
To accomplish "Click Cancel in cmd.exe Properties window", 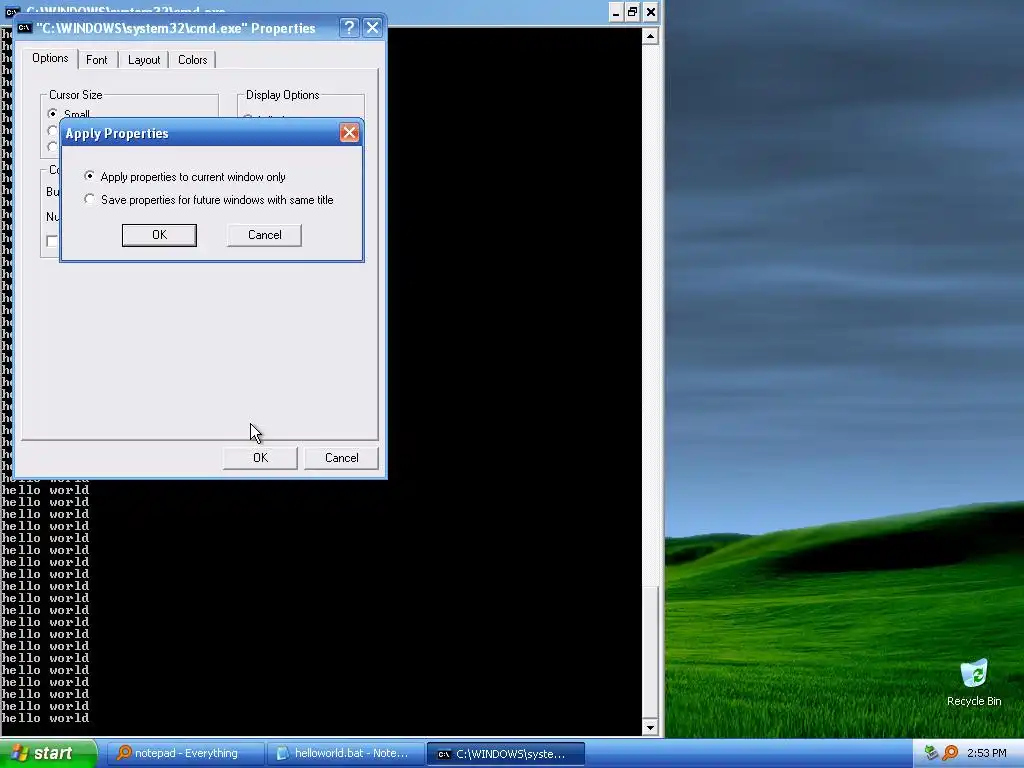I will pos(342,458).
